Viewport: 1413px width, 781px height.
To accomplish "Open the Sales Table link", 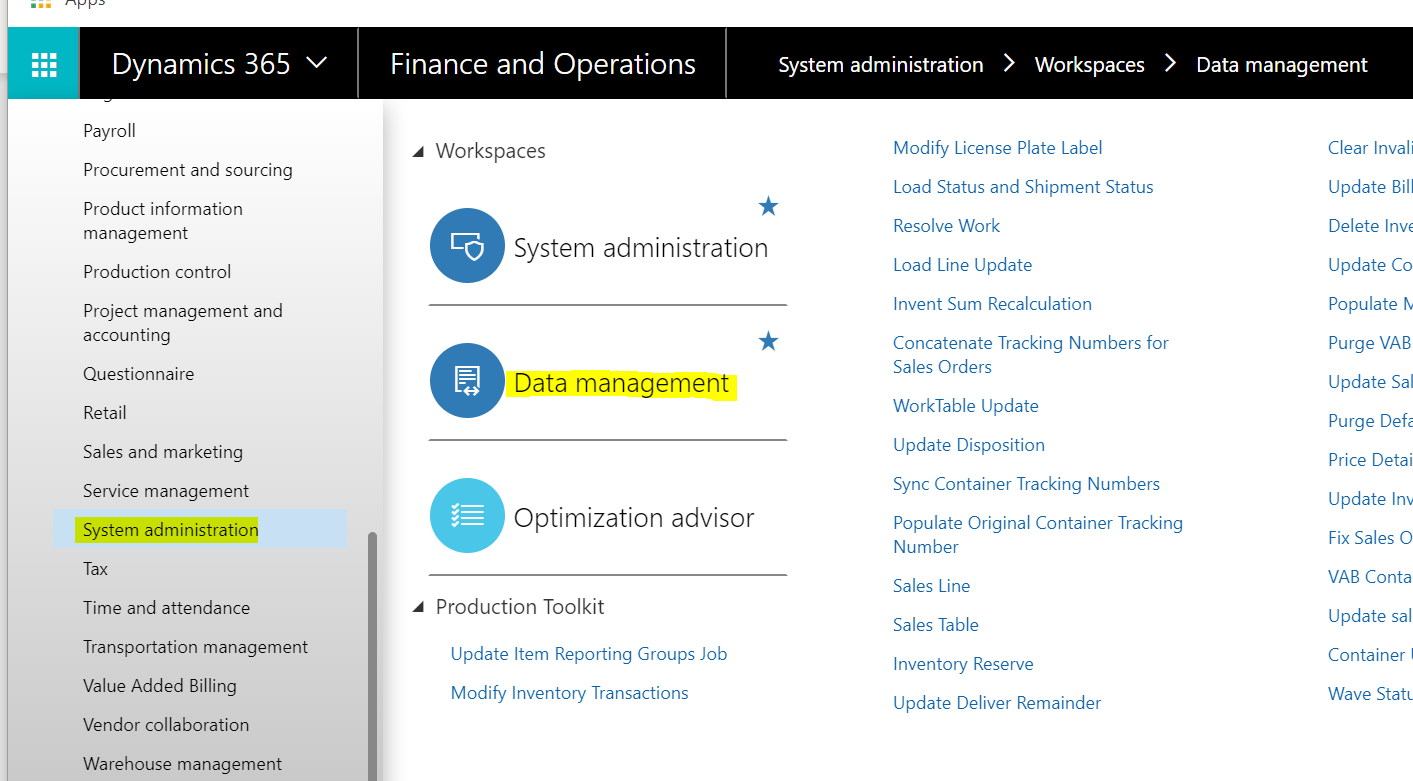I will (935, 624).
